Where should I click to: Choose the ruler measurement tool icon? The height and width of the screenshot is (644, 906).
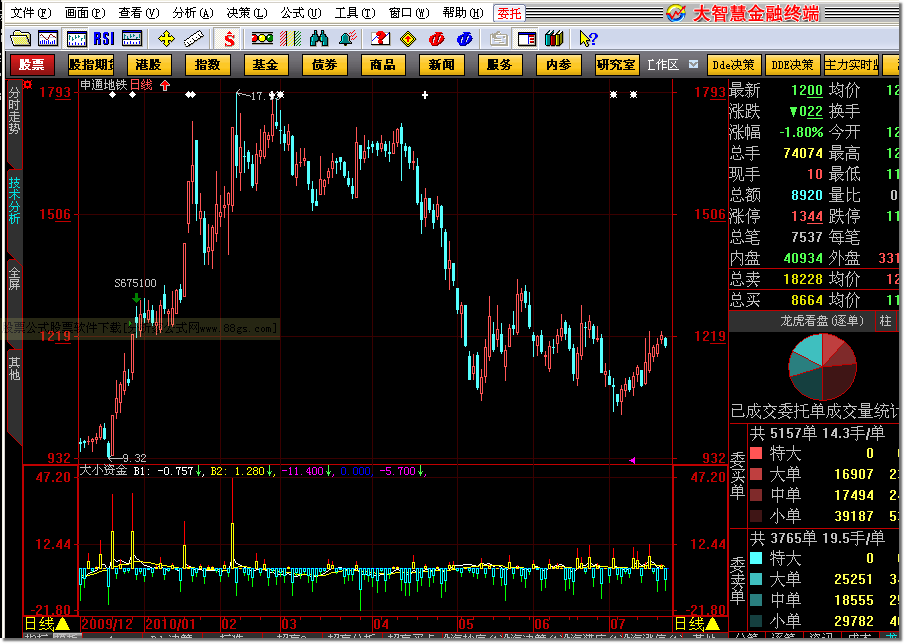click(194, 39)
